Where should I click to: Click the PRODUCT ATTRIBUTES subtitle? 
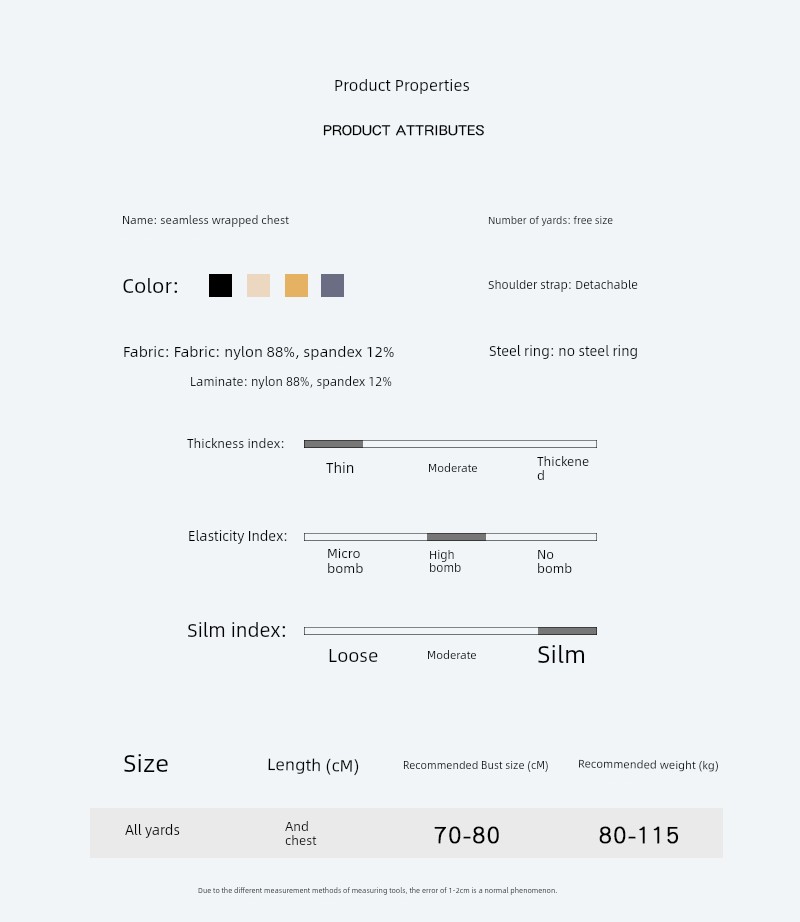(403, 131)
